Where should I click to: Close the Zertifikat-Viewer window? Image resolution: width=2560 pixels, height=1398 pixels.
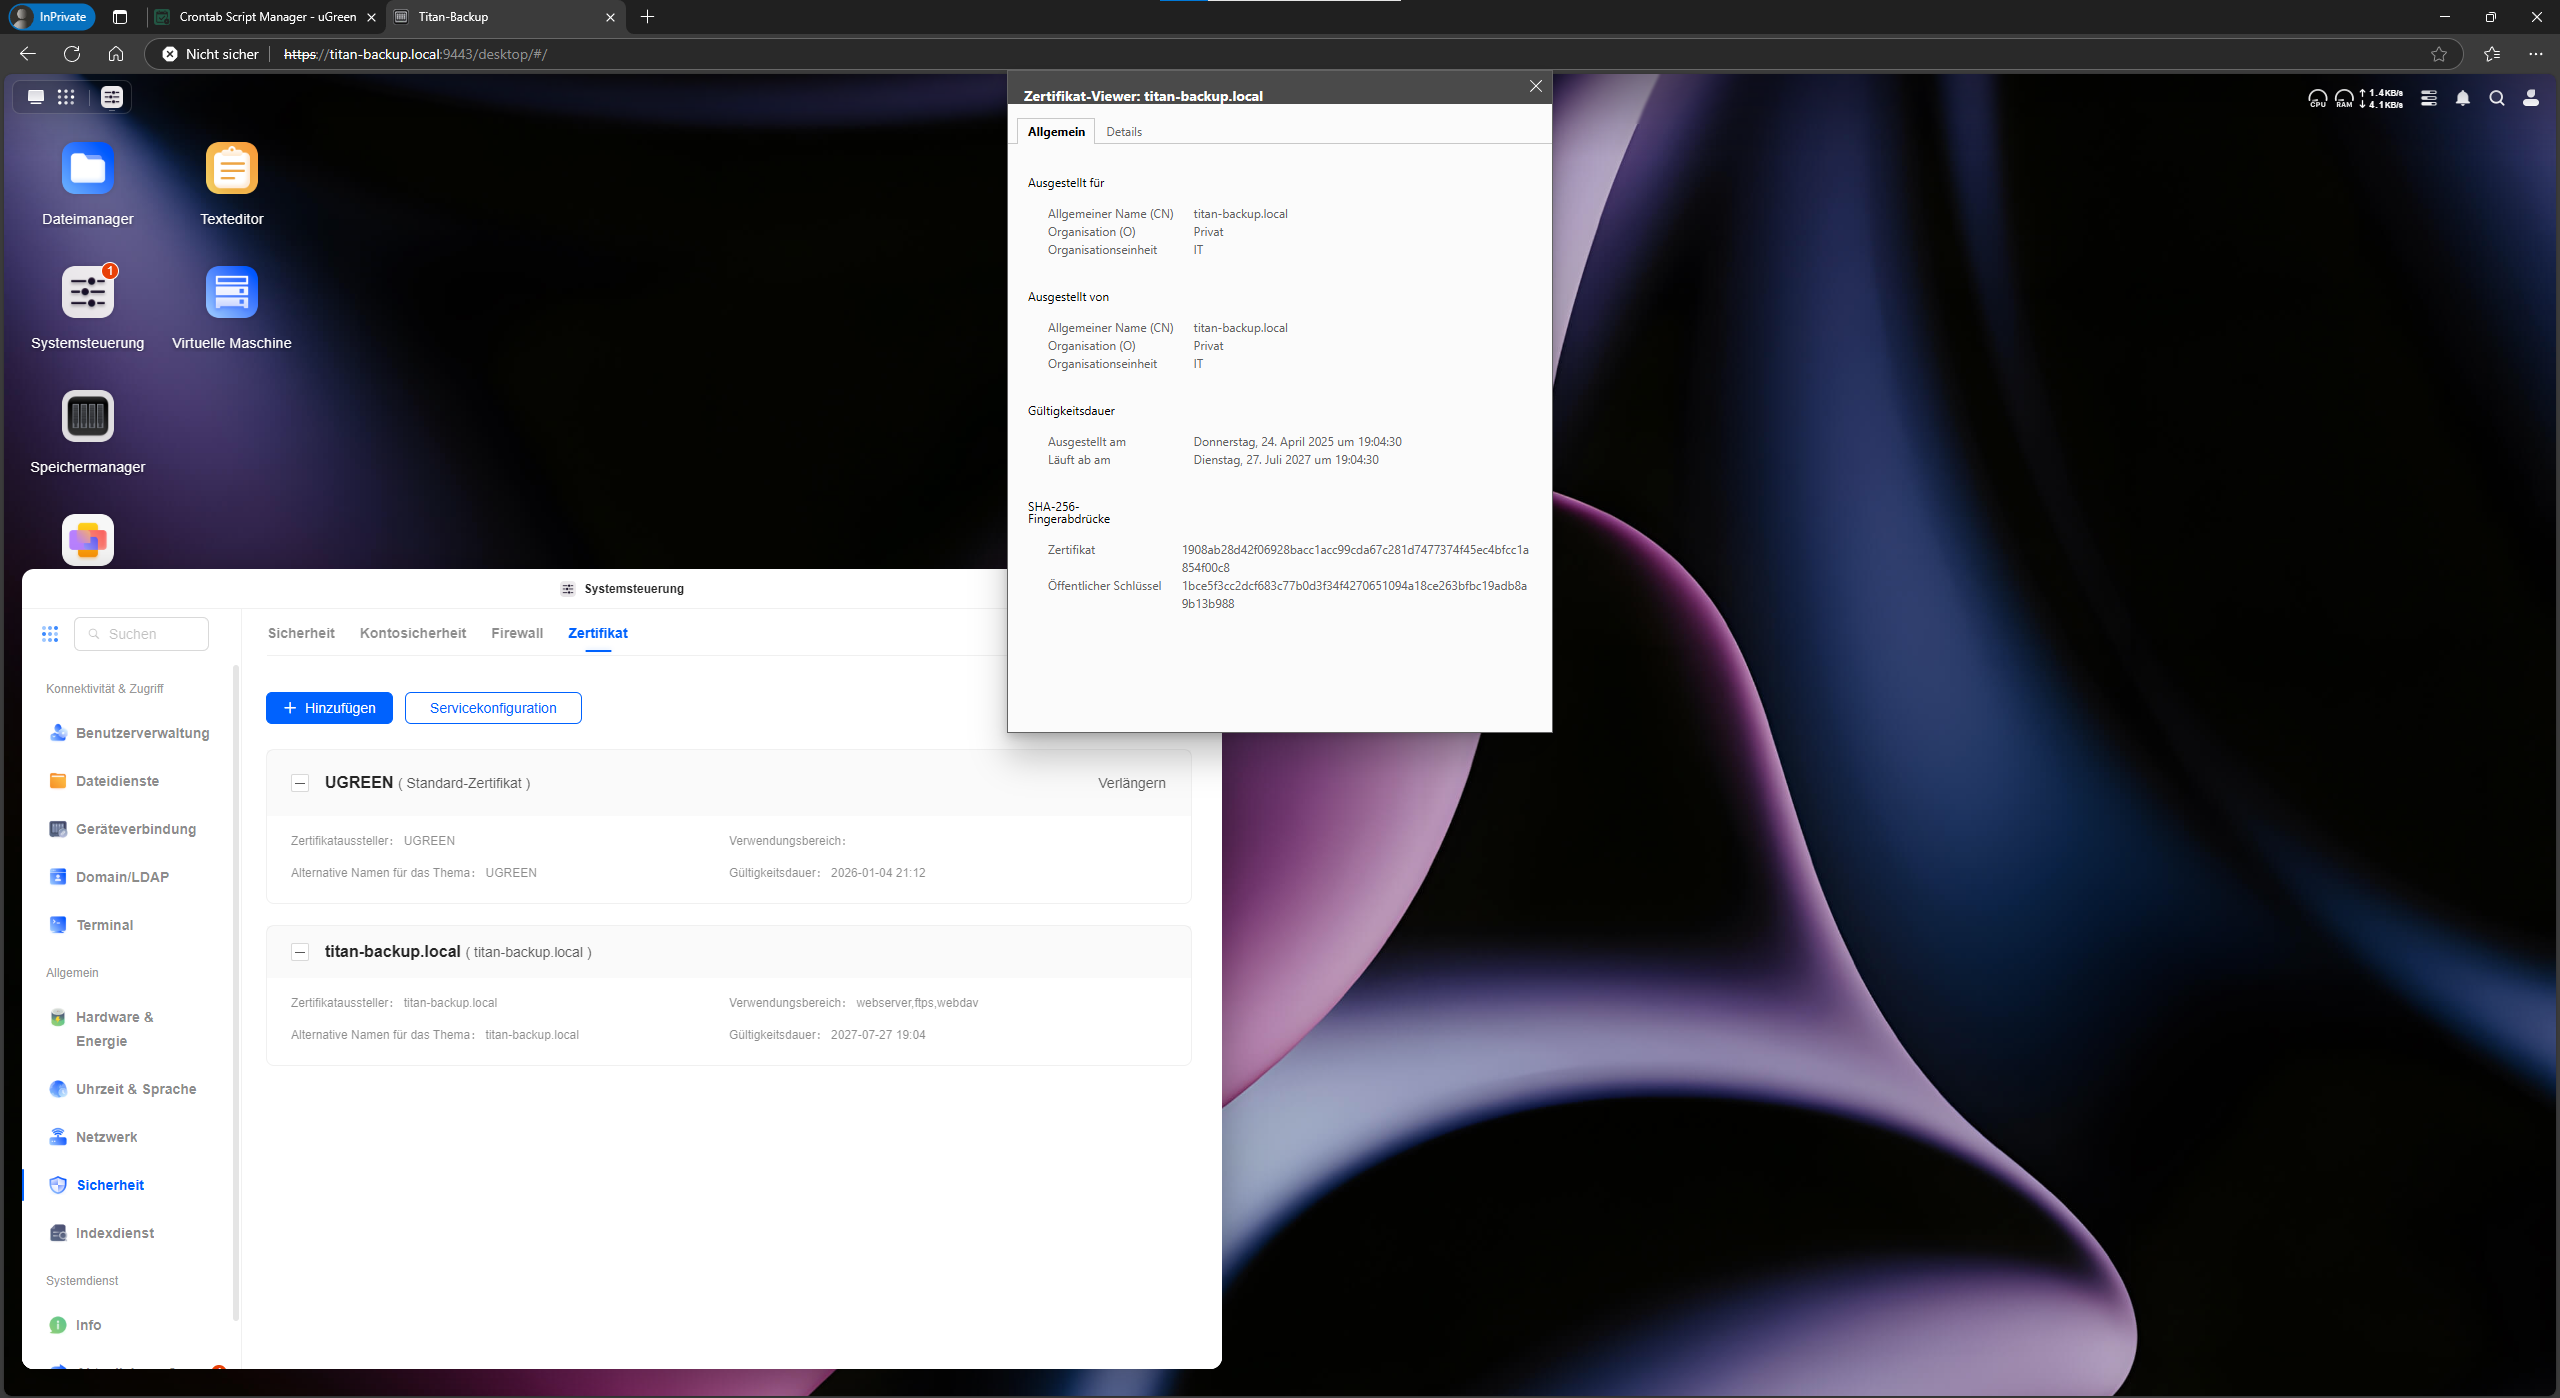(x=1536, y=86)
